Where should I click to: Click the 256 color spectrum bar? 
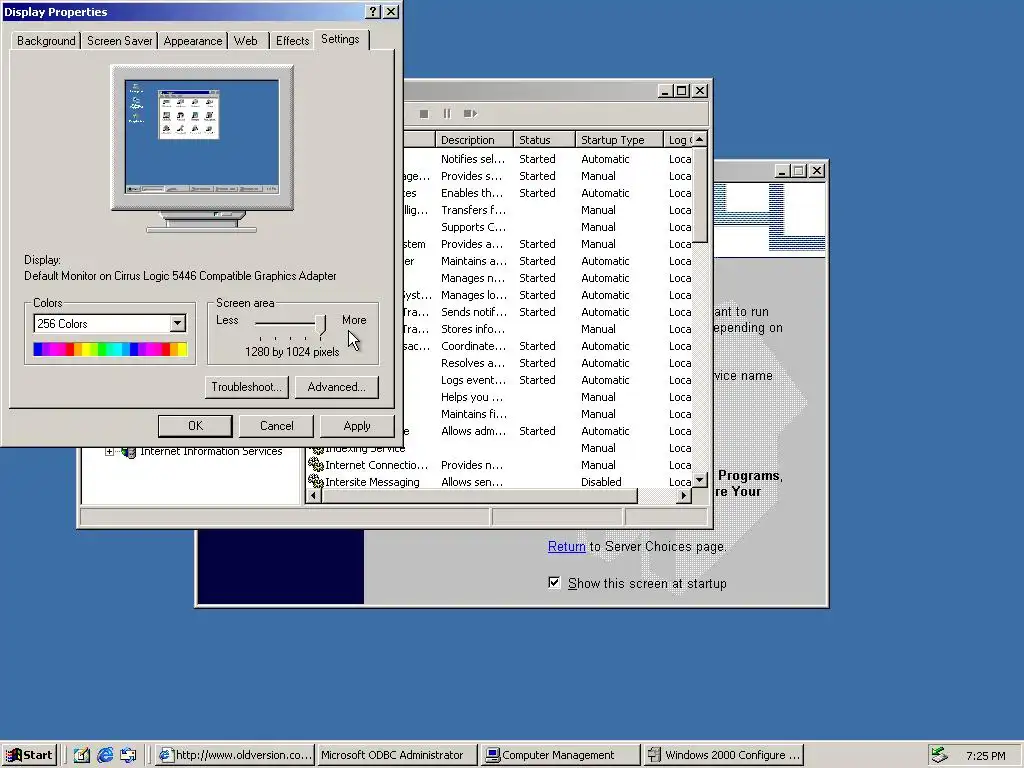pos(110,349)
